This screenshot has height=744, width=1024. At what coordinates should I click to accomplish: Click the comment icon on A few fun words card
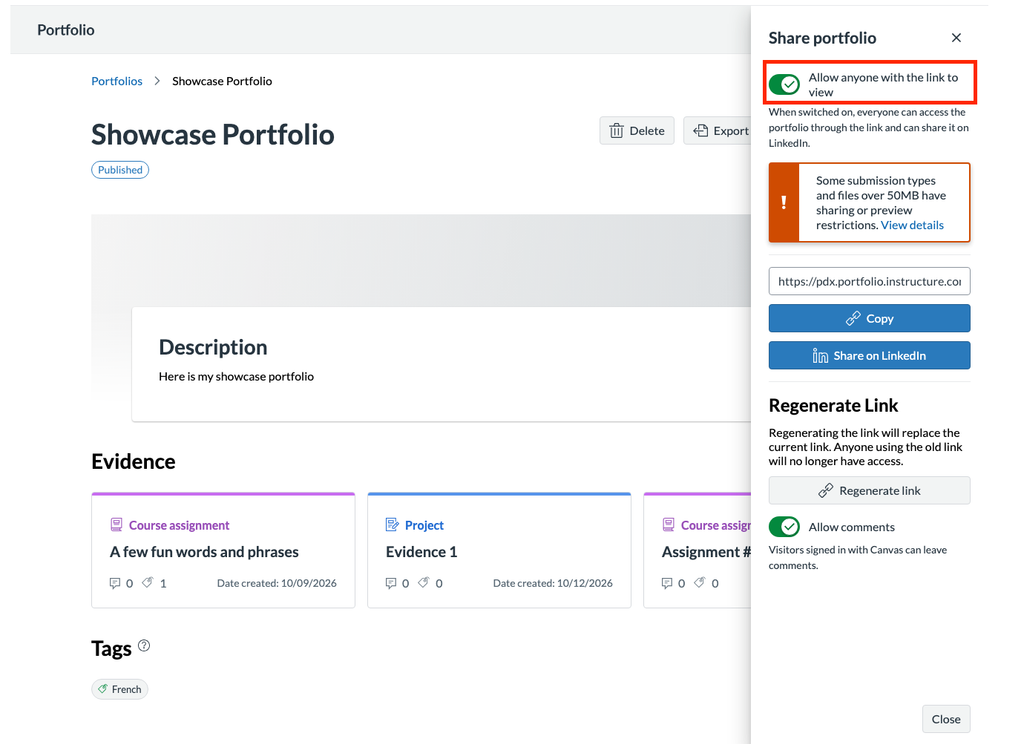pos(115,583)
